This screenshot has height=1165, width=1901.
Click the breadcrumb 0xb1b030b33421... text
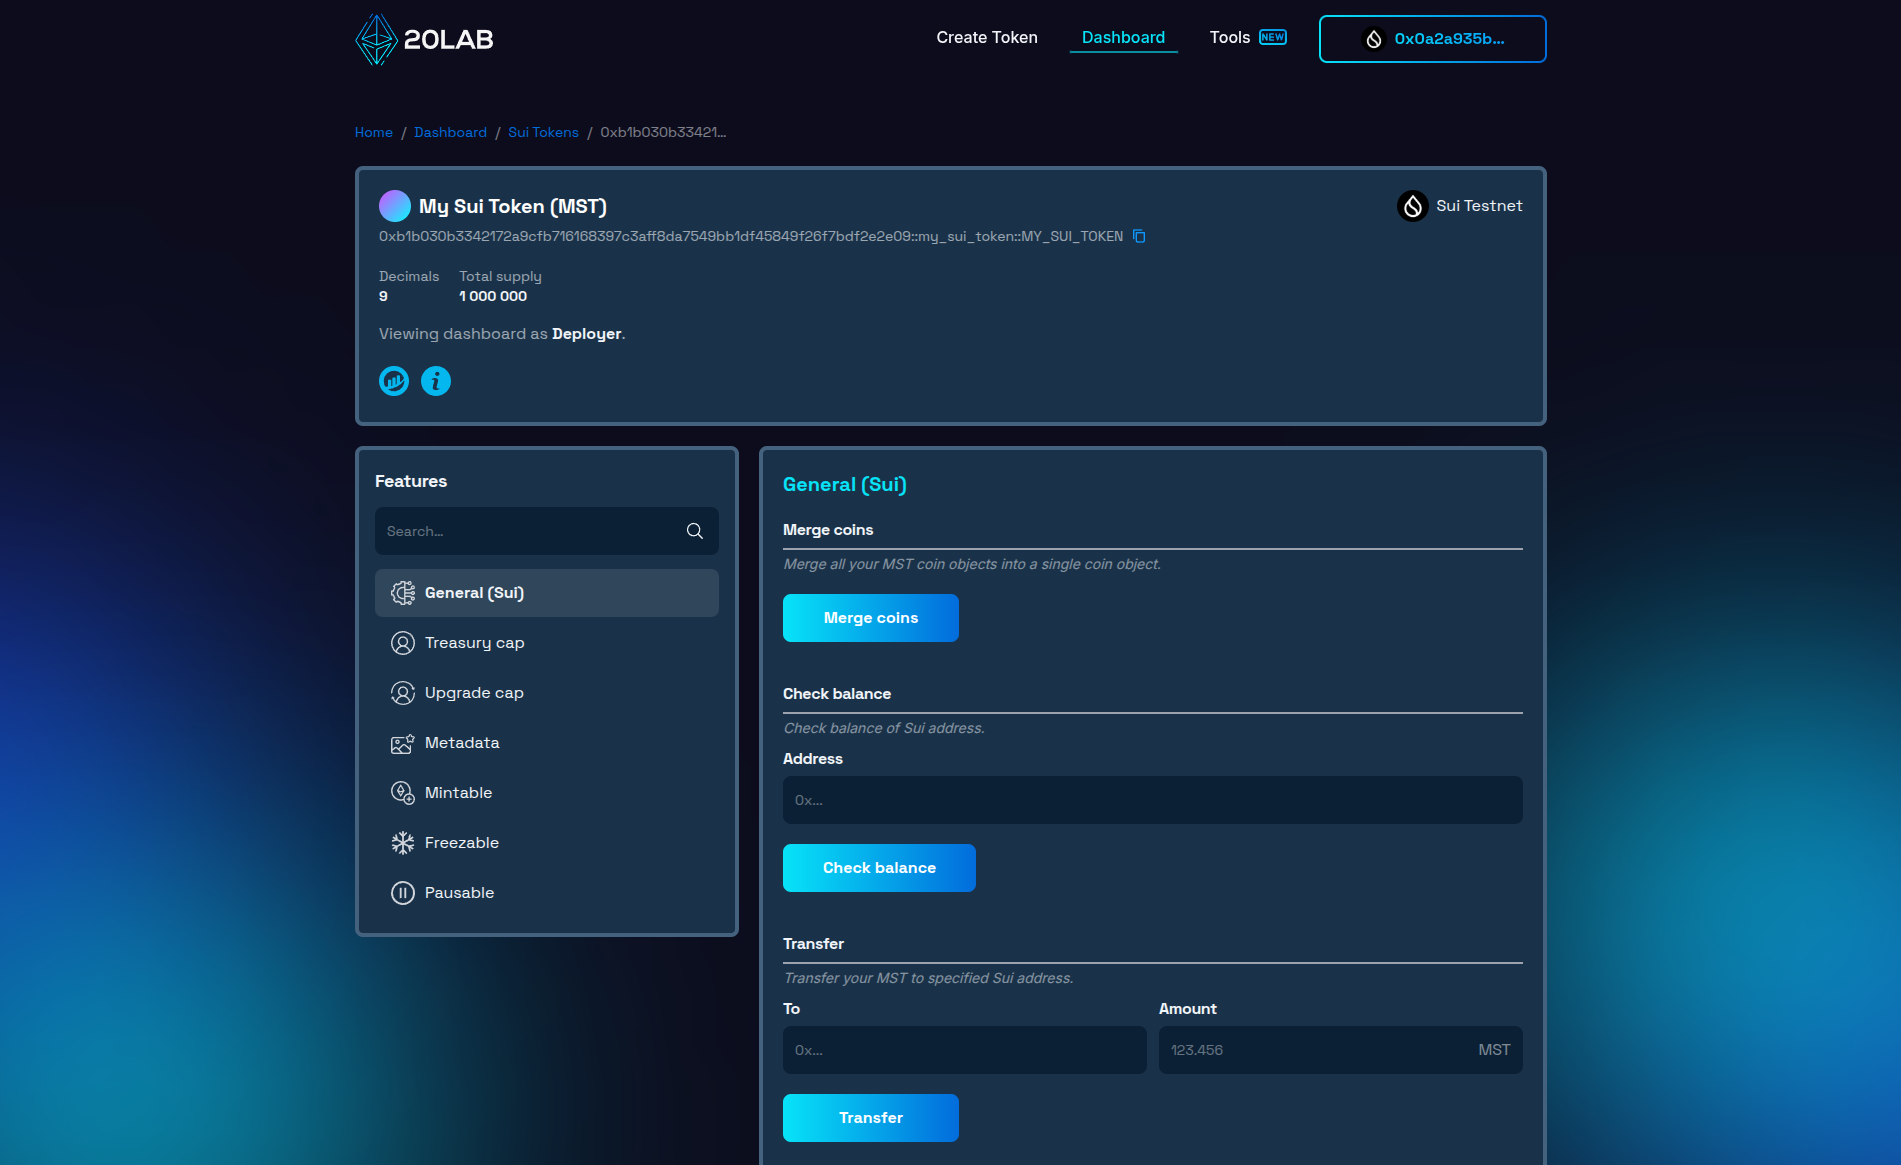tap(663, 132)
